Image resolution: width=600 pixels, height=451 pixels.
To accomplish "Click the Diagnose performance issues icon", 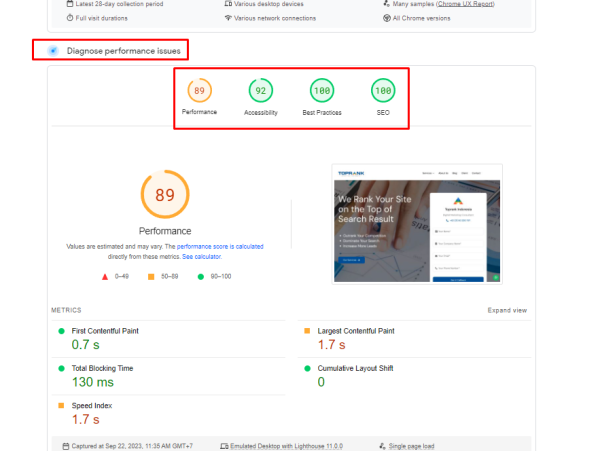I will [x=53, y=50].
